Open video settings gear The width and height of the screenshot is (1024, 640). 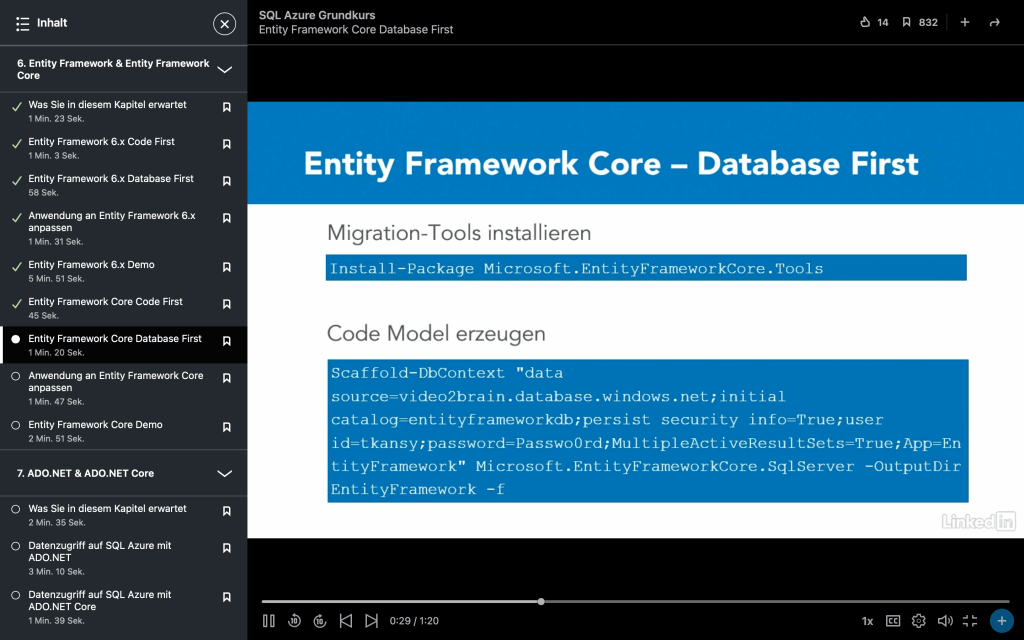coord(919,621)
